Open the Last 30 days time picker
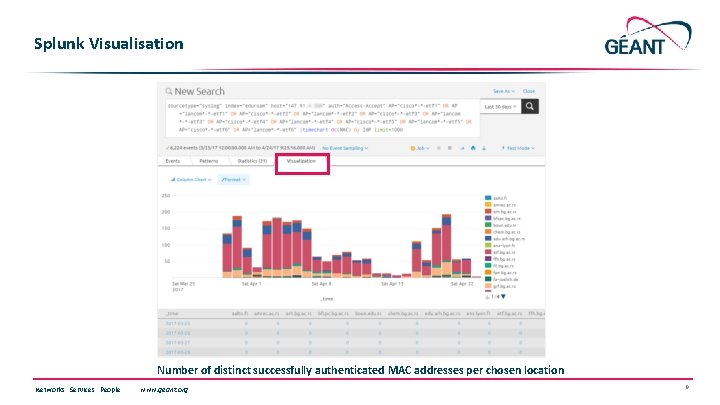 pyautogui.click(x=501, y=107)
